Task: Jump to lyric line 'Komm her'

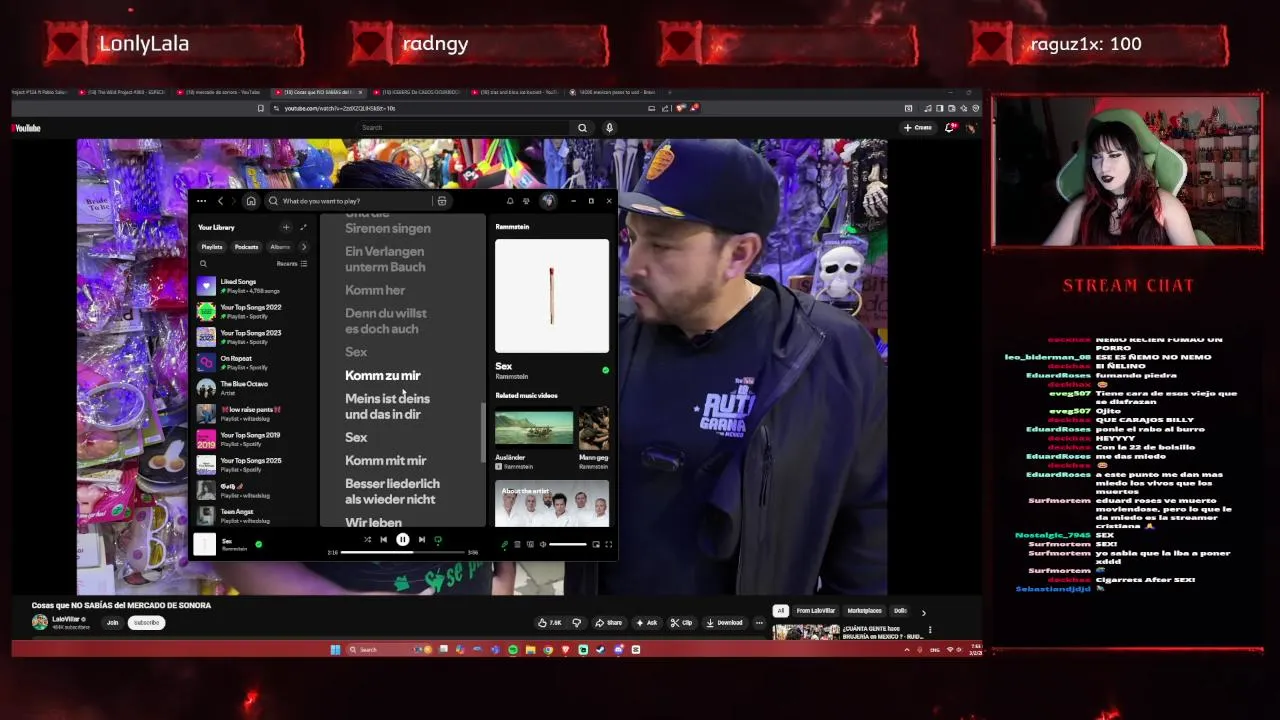Action: [375, 290]
